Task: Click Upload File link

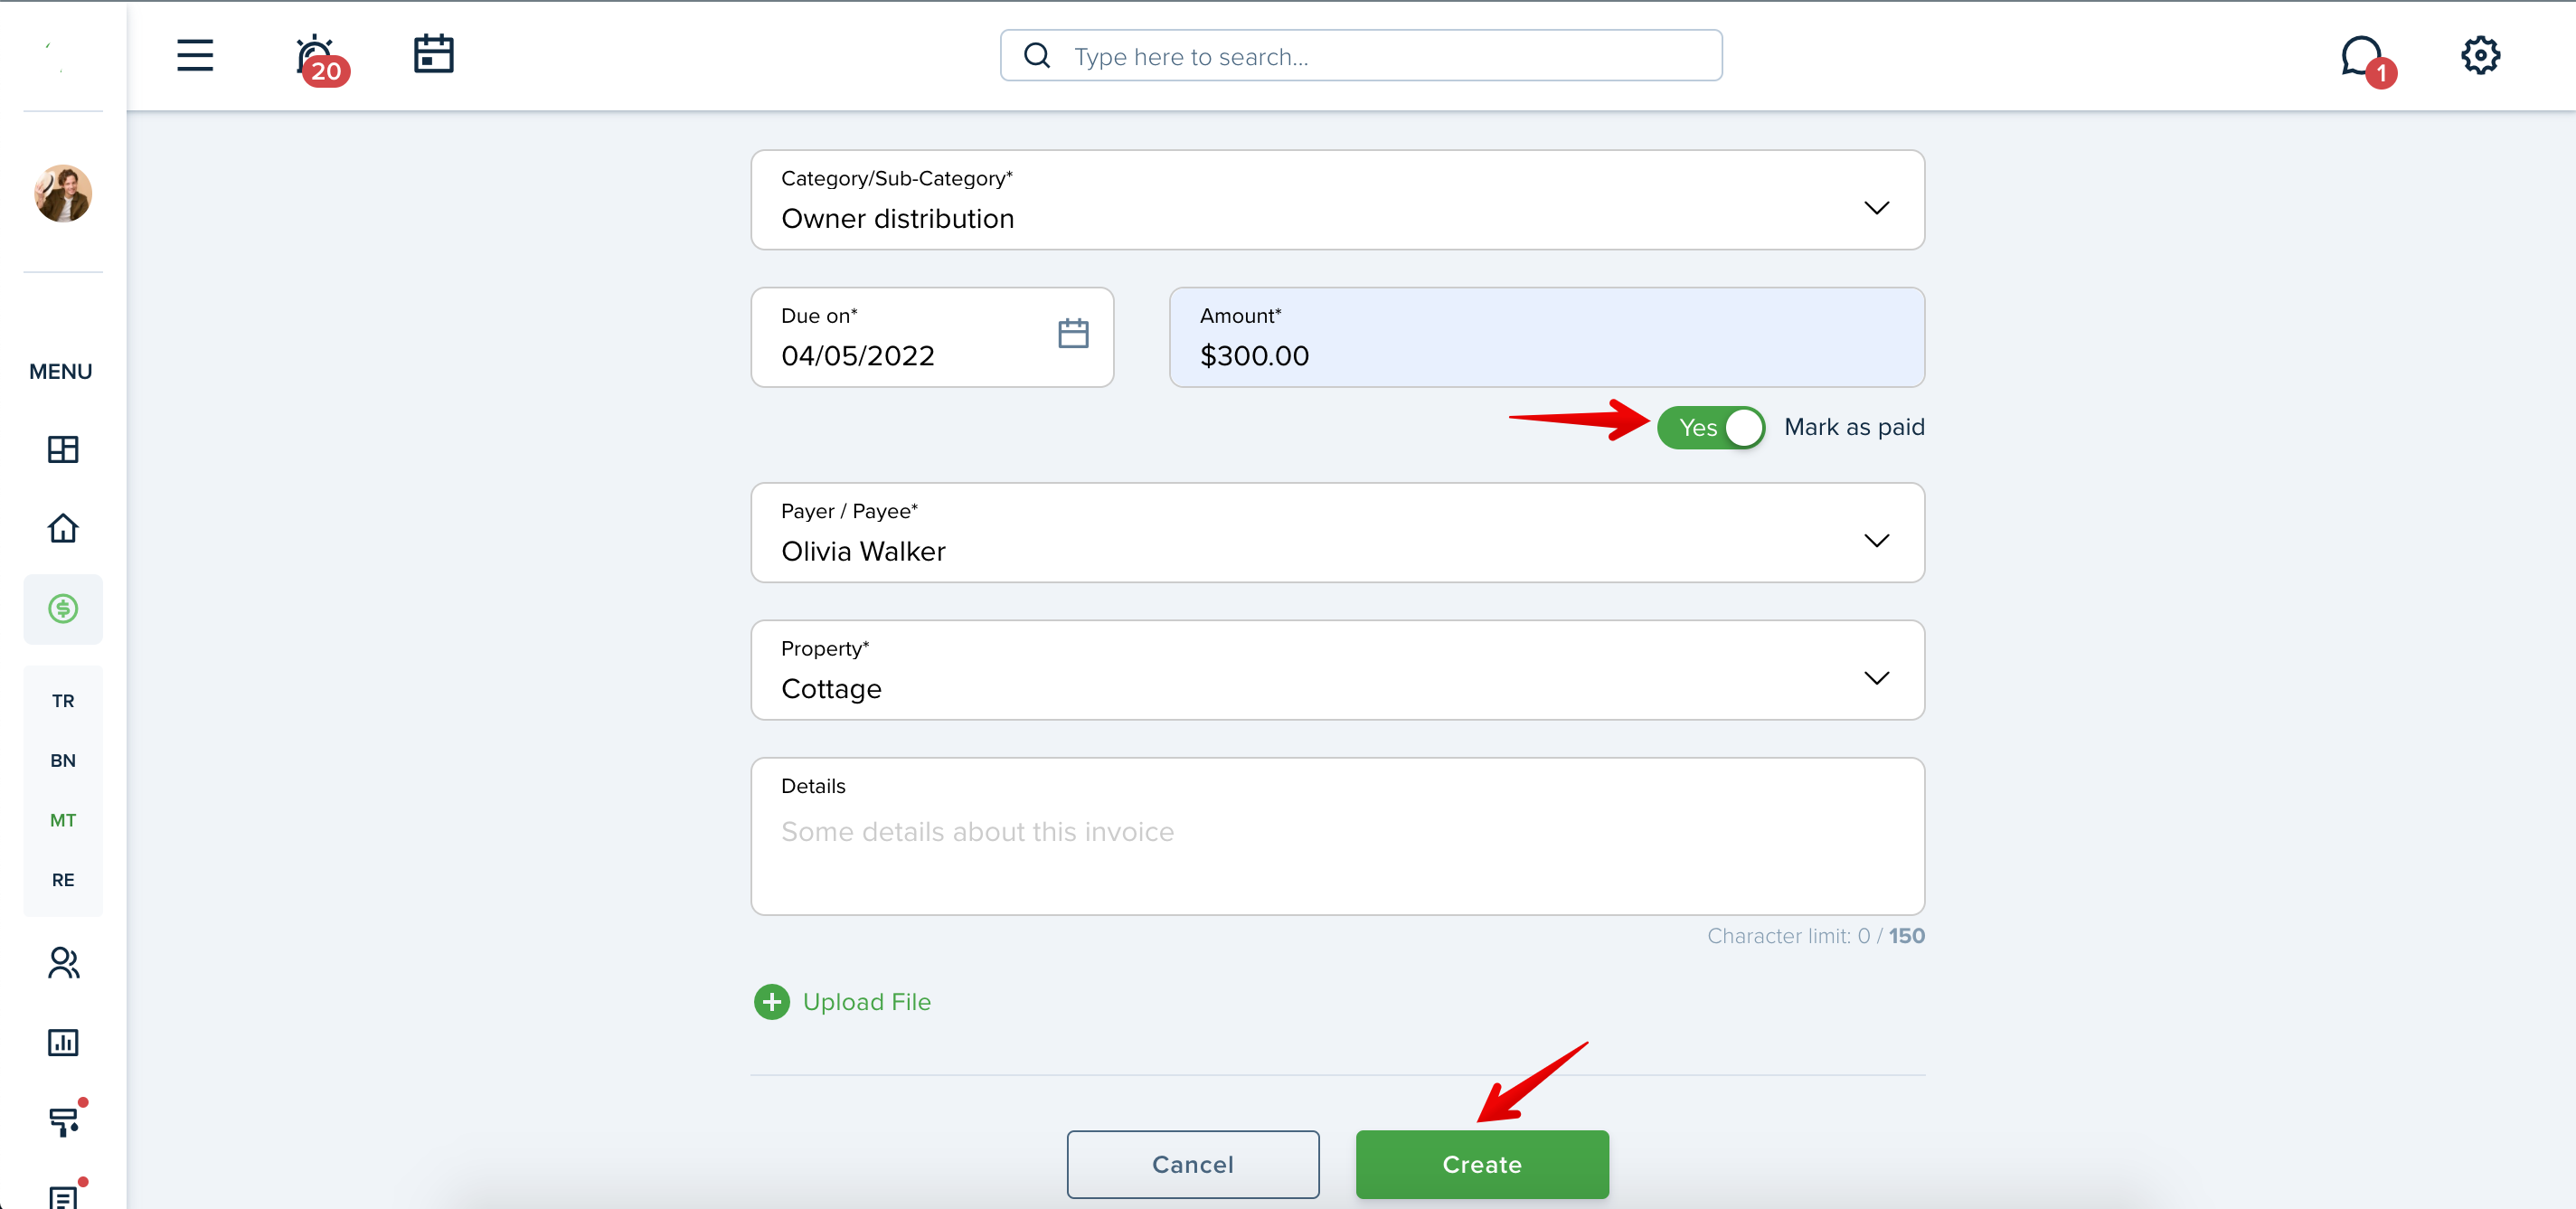Action: point(866,1002)
